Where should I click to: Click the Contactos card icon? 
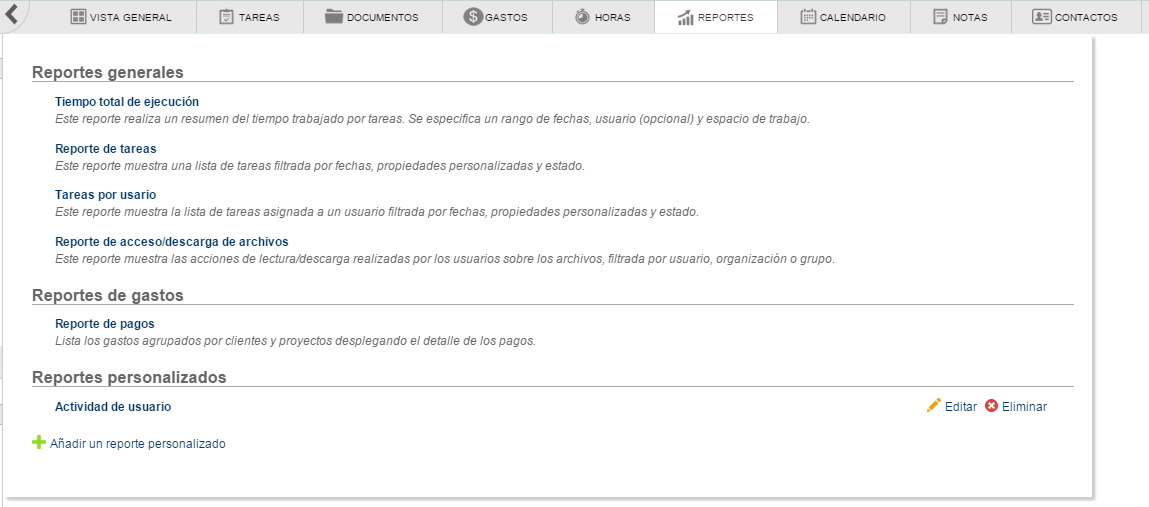(x=1041, y=17)
